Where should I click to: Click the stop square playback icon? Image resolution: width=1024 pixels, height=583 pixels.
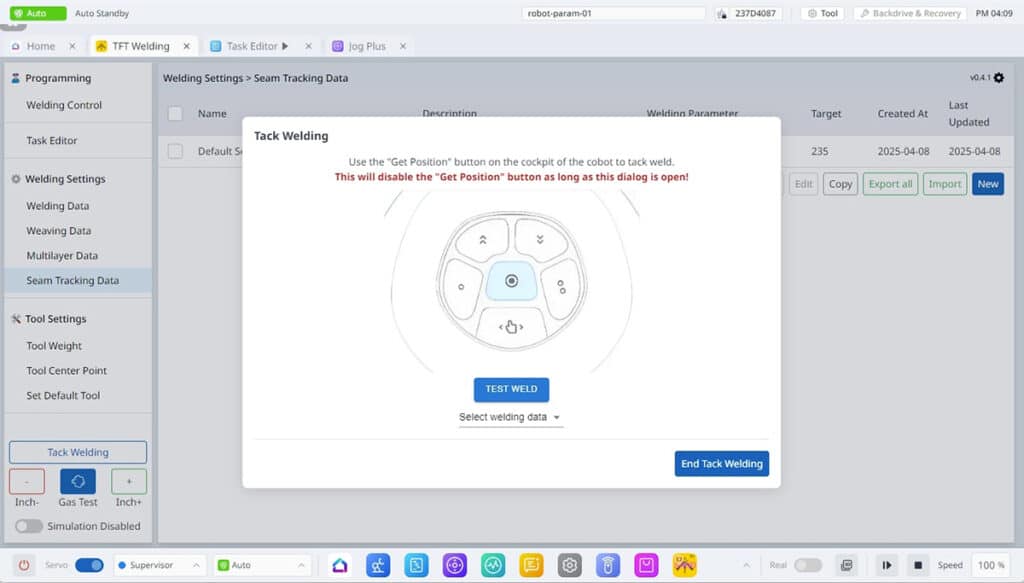[918, 565]
